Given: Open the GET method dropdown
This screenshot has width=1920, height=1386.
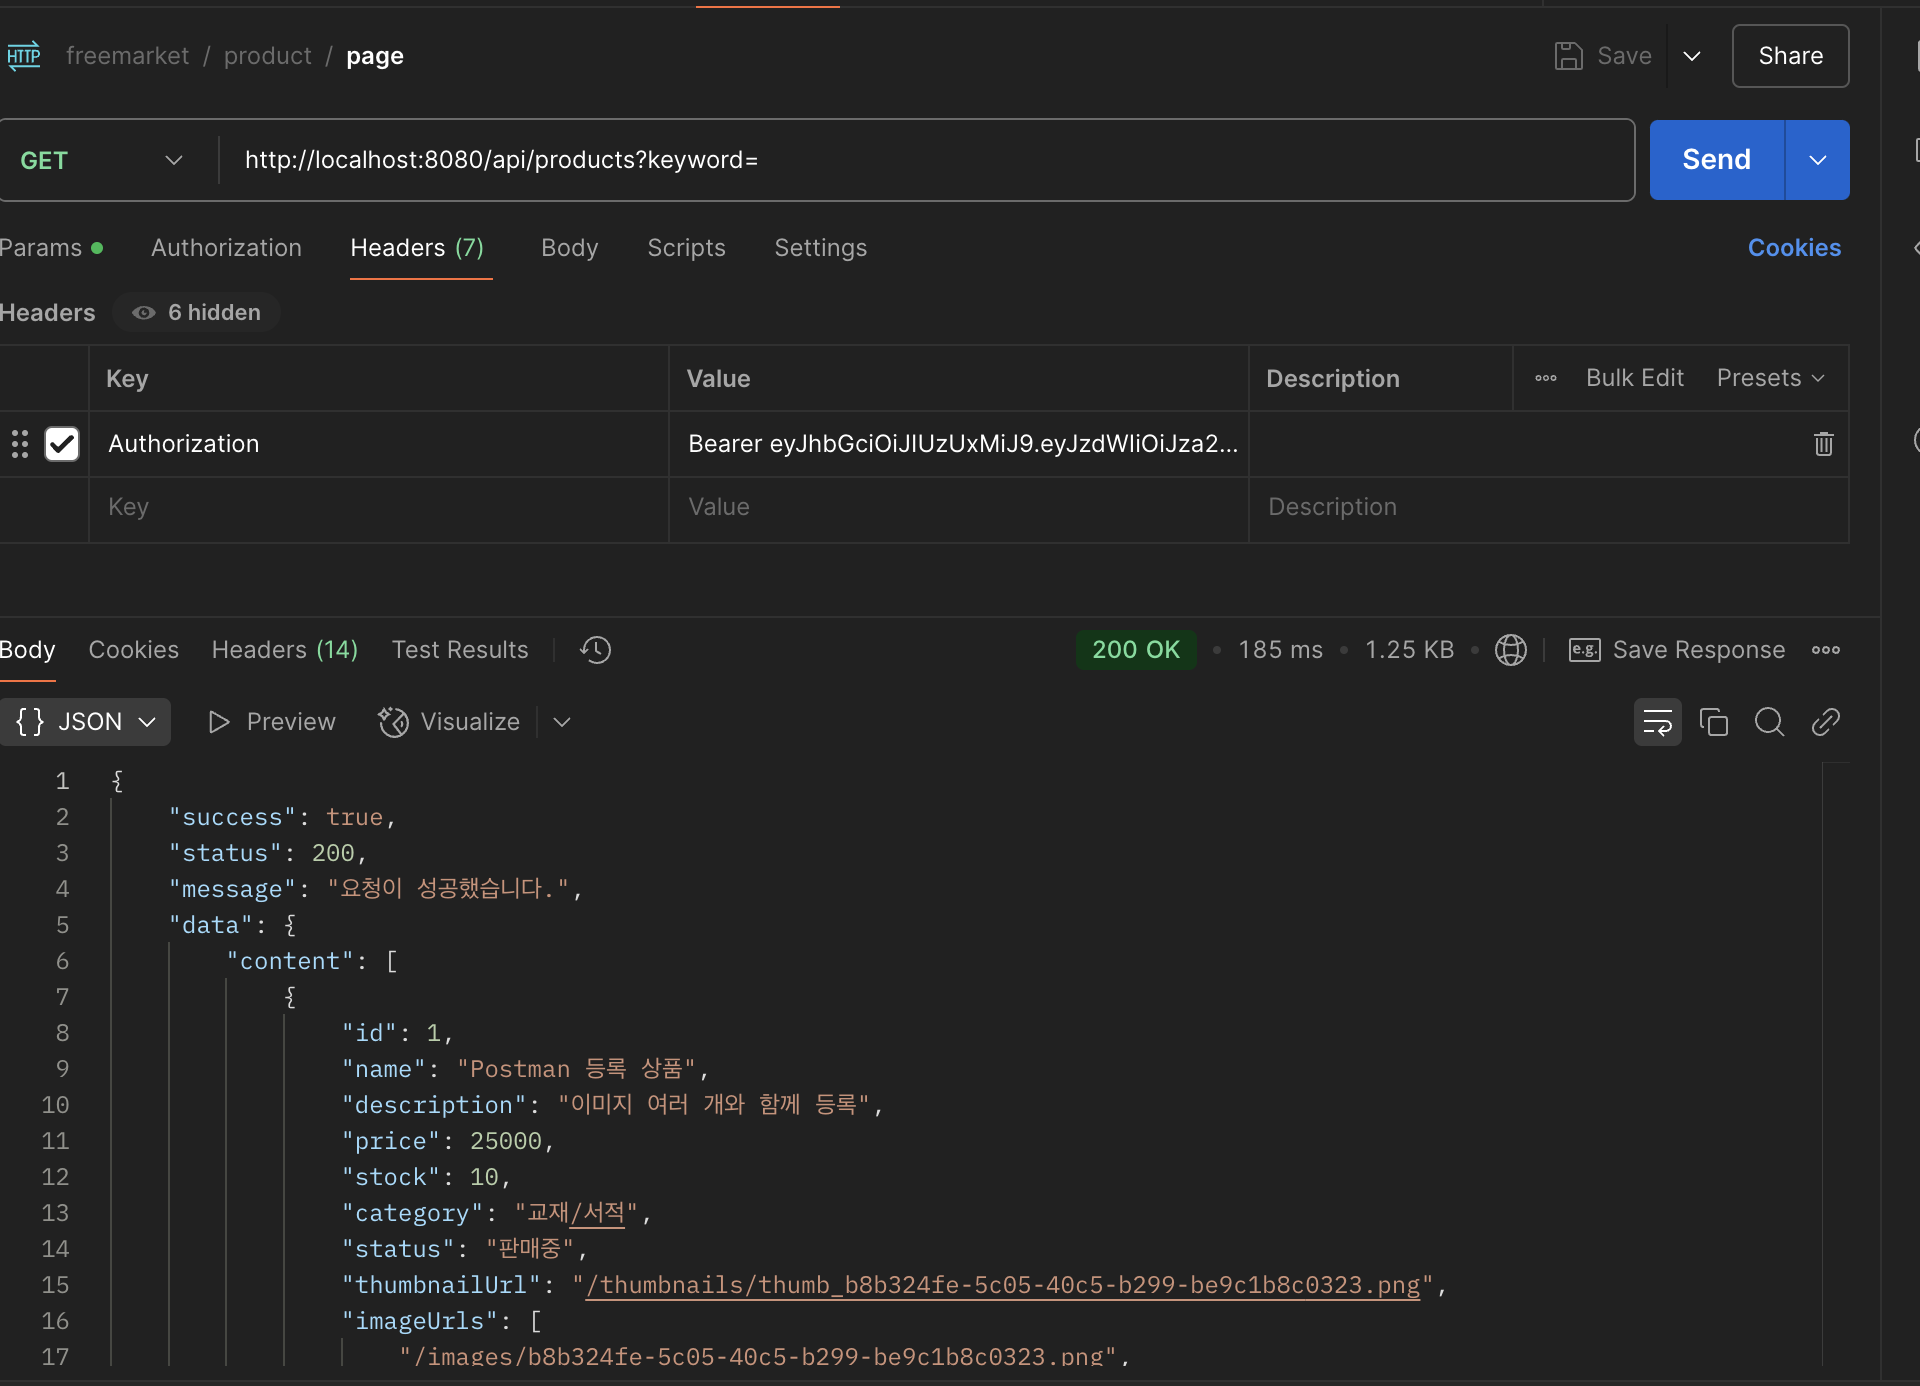Looking at the screenshot, I should pyautogui.click(x=100, y=160).
